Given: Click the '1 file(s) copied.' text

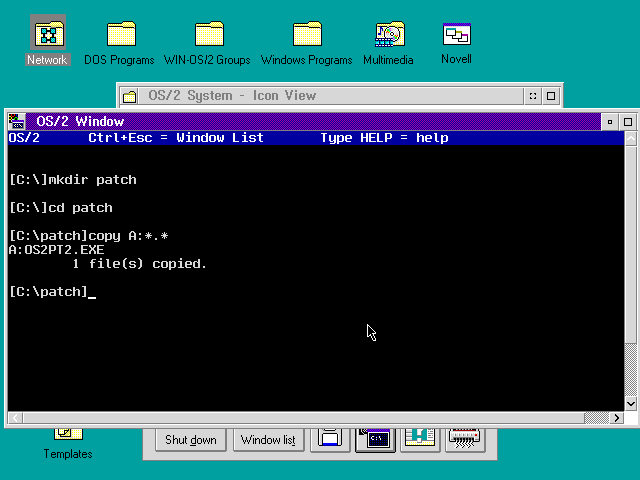Looking at the screenshot, I should (140, 264).
